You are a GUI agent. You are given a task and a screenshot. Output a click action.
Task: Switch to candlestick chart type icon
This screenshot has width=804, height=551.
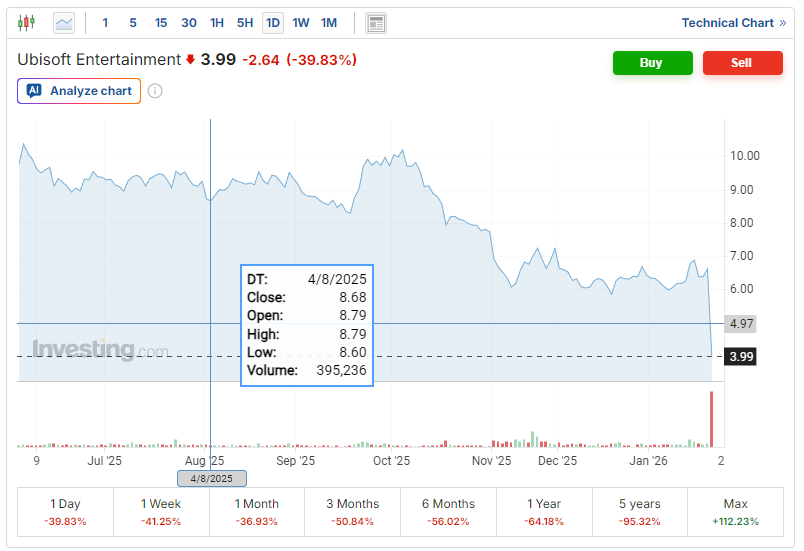[x=26, y=23]
